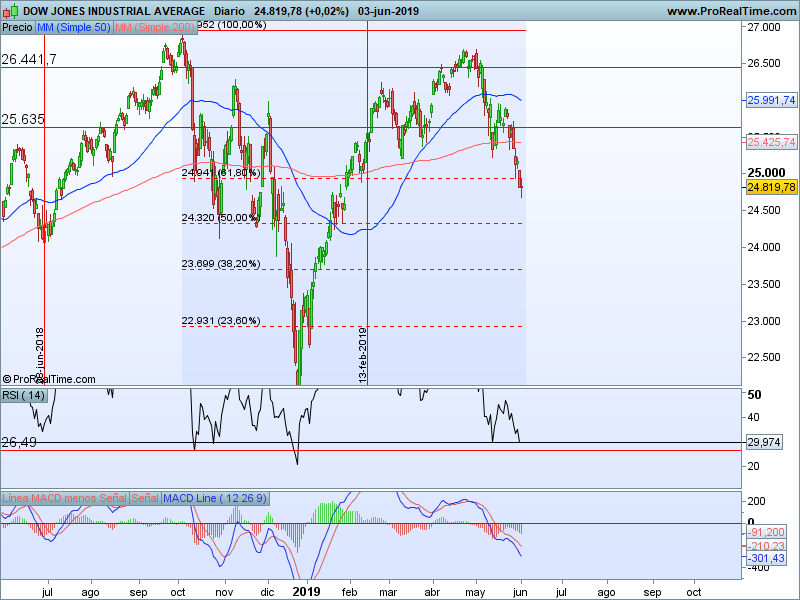This screenshot has width=800, height=600.
Task: Click the may label on time axis
Action: tap(476, 593)
